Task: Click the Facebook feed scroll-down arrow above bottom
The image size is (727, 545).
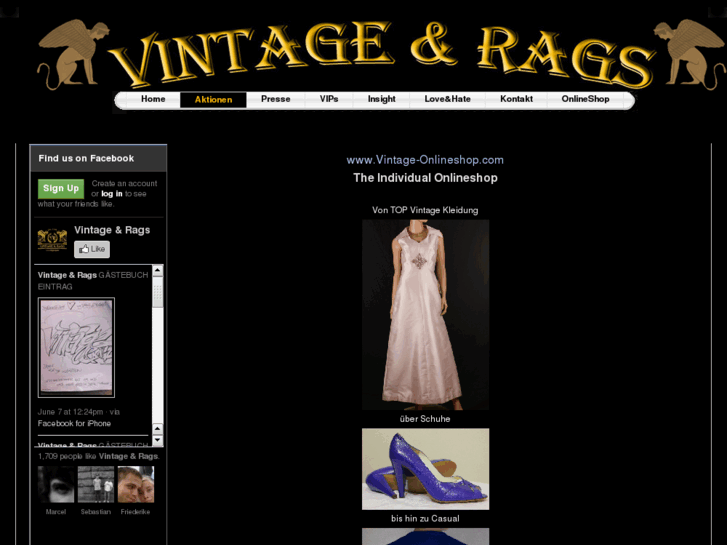Action: click(158, 429)
